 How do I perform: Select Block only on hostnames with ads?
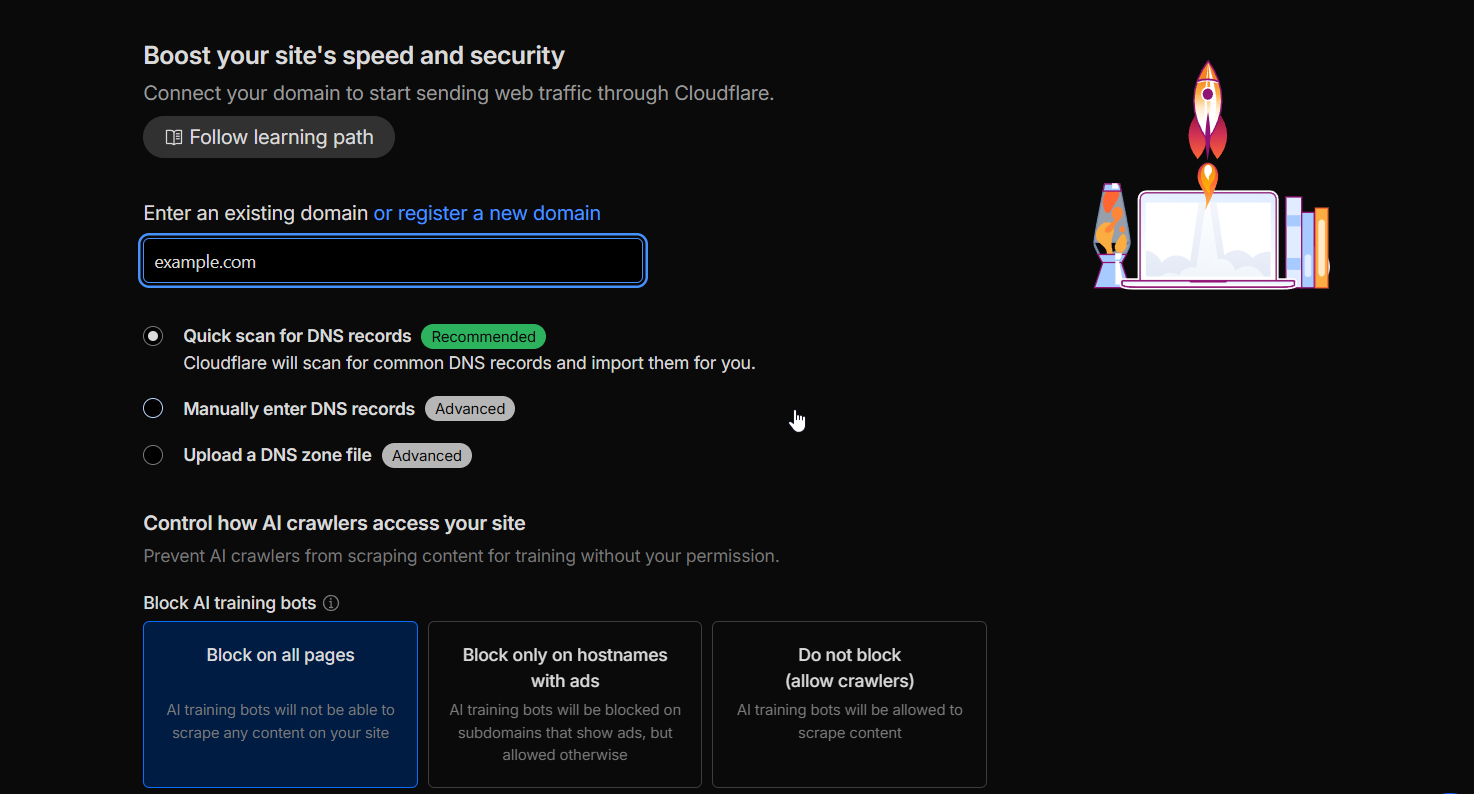point(565,704)
